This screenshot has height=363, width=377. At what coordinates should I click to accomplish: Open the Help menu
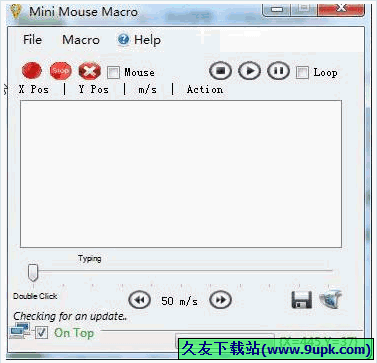[147, 40]
